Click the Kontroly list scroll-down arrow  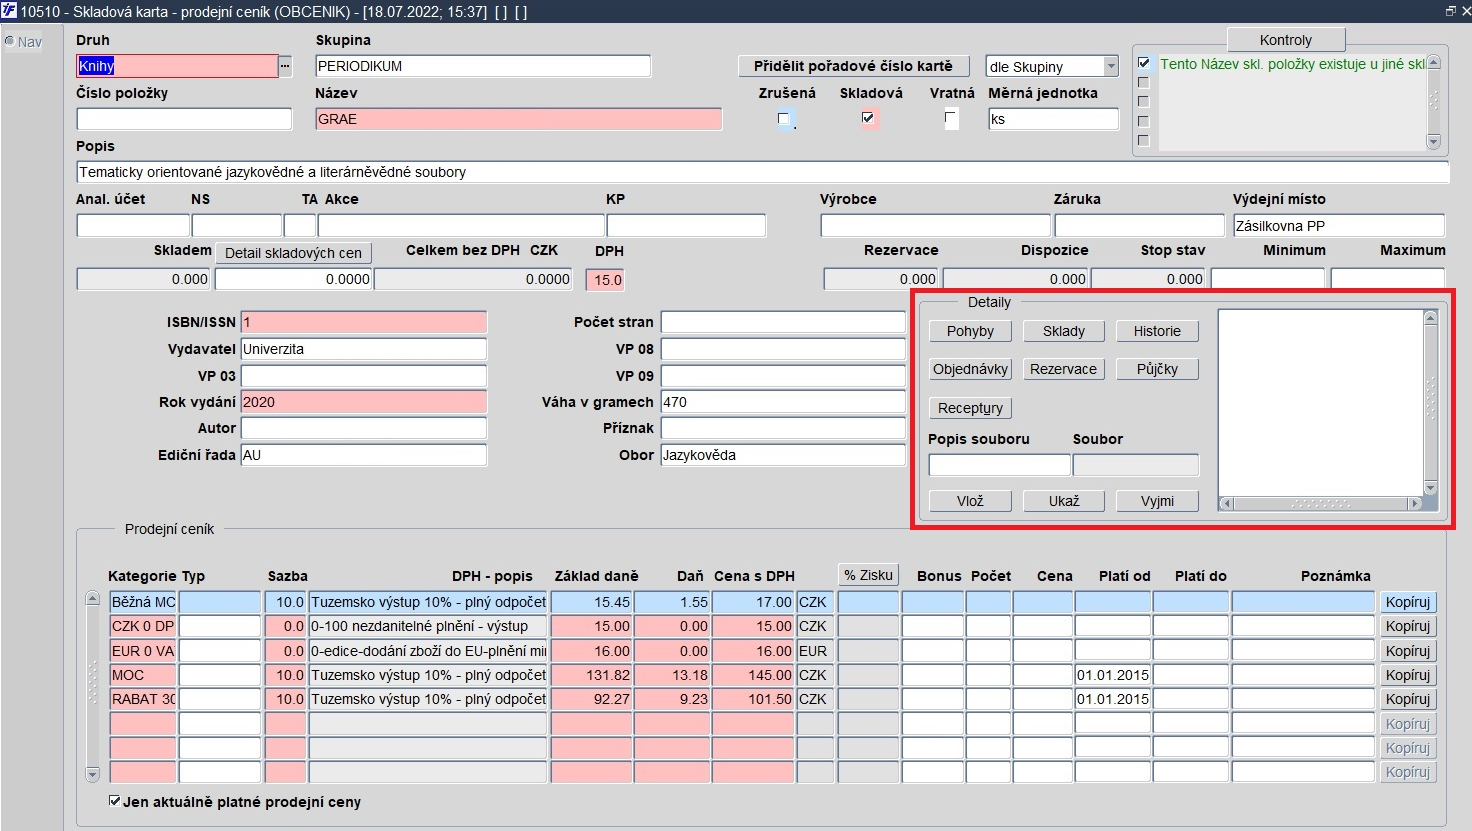click(1433, 142)
